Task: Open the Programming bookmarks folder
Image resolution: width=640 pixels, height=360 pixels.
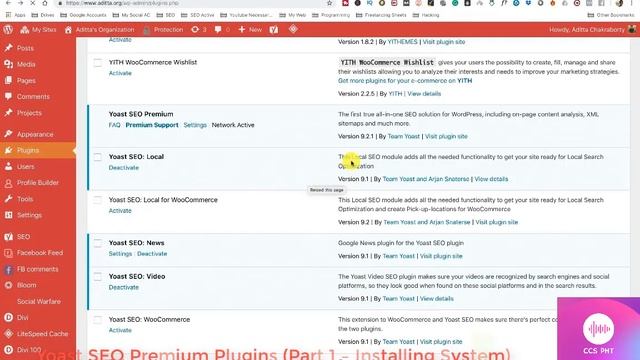Action: click(331, 15)
